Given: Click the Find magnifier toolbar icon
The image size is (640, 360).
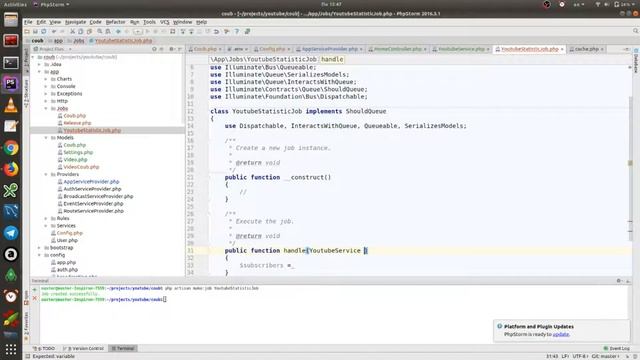Looking at the screenshot, I should coord(100,31).
